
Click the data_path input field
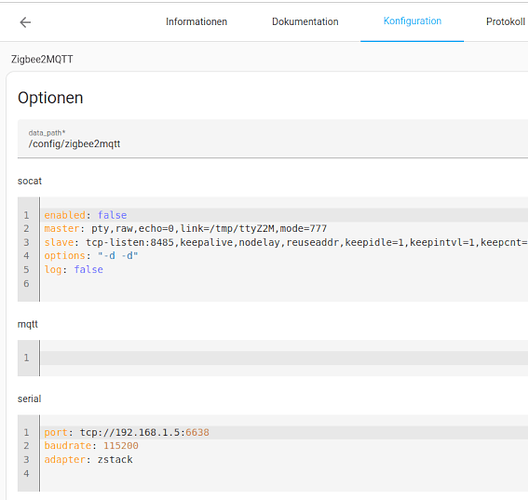tap(273, 138)
